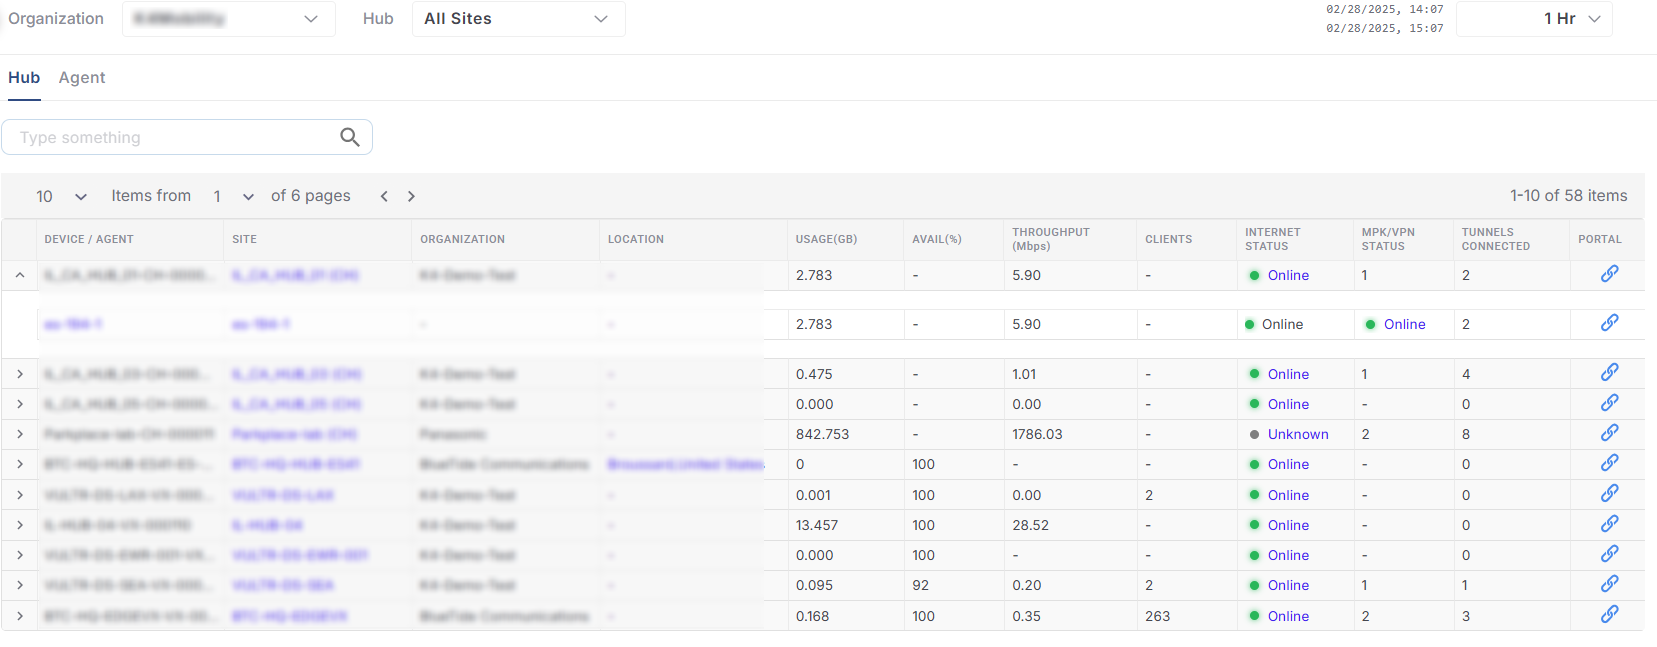This screenshot has height=647, width=1657.
Task: Expand the row with Unknown internet status
Action: coord(20,434)
